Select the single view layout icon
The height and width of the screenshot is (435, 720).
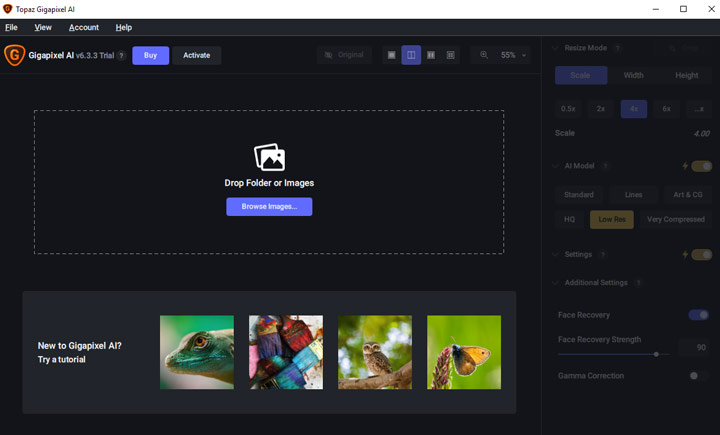pyautogui.click(x=392, y=55)
